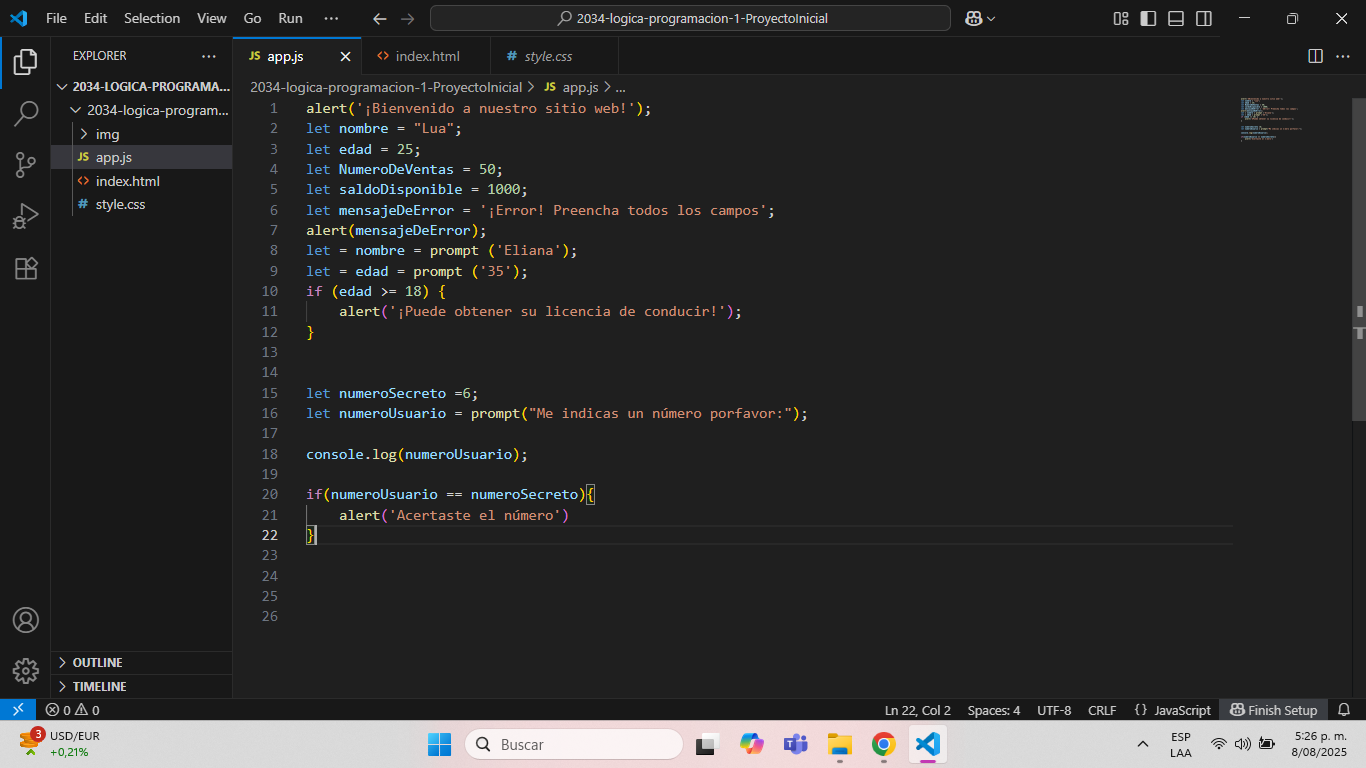Change encoding UTF-8
The image size is (1366, 768).
pos(1054,710)
